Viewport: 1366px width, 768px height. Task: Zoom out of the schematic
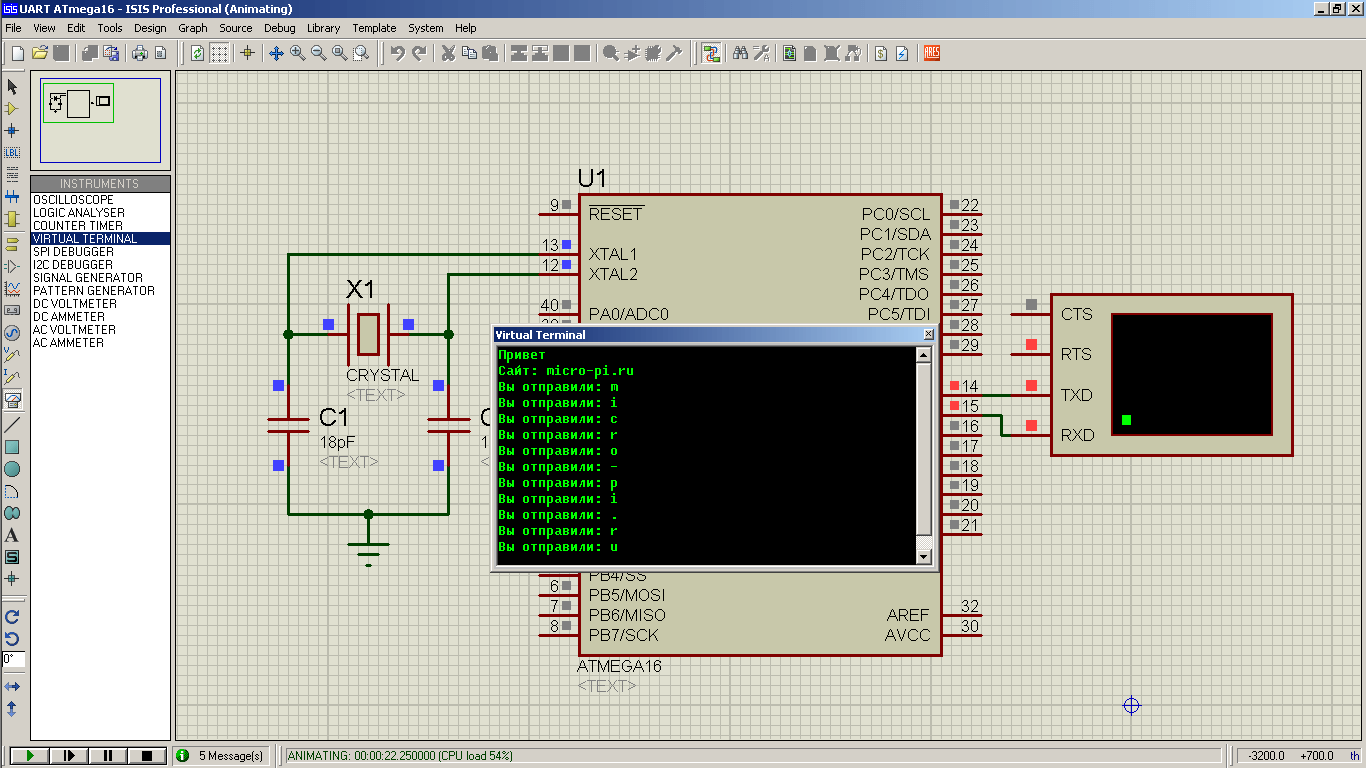click(x=319, y=53)
